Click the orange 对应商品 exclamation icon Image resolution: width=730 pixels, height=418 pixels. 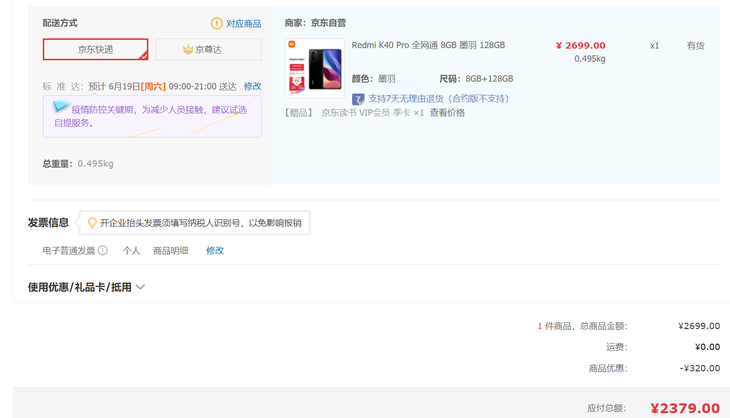coord(217,23)
